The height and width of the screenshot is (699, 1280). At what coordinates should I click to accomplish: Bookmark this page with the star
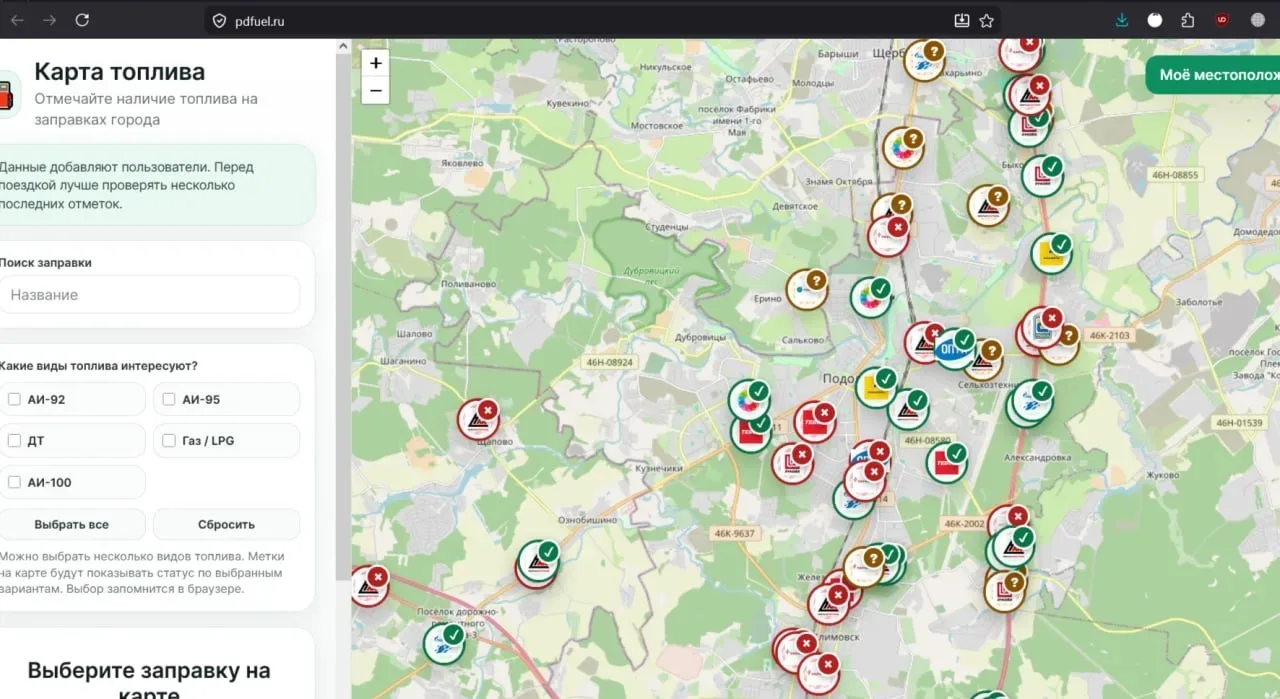point(987,20)
